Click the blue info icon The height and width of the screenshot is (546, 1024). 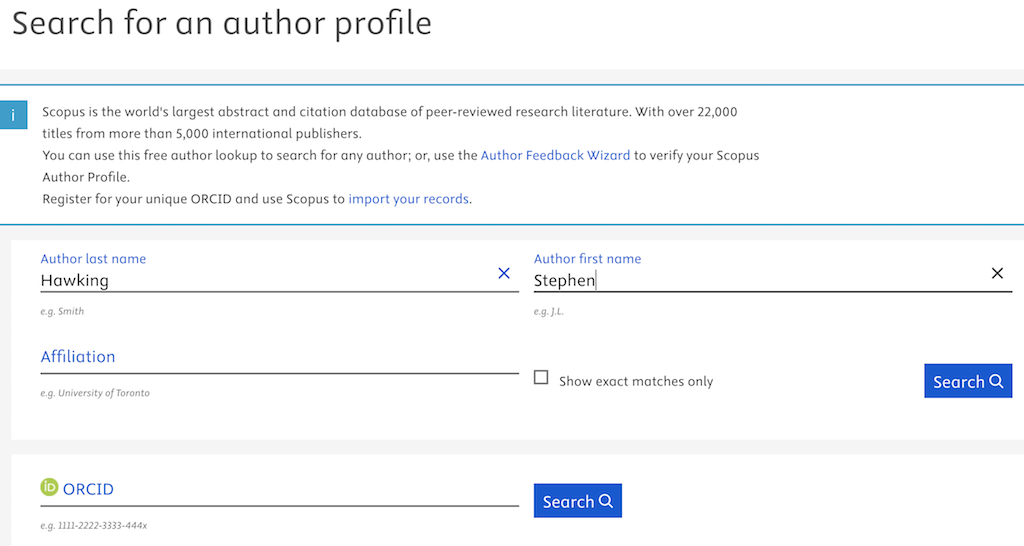pos(12,115)
